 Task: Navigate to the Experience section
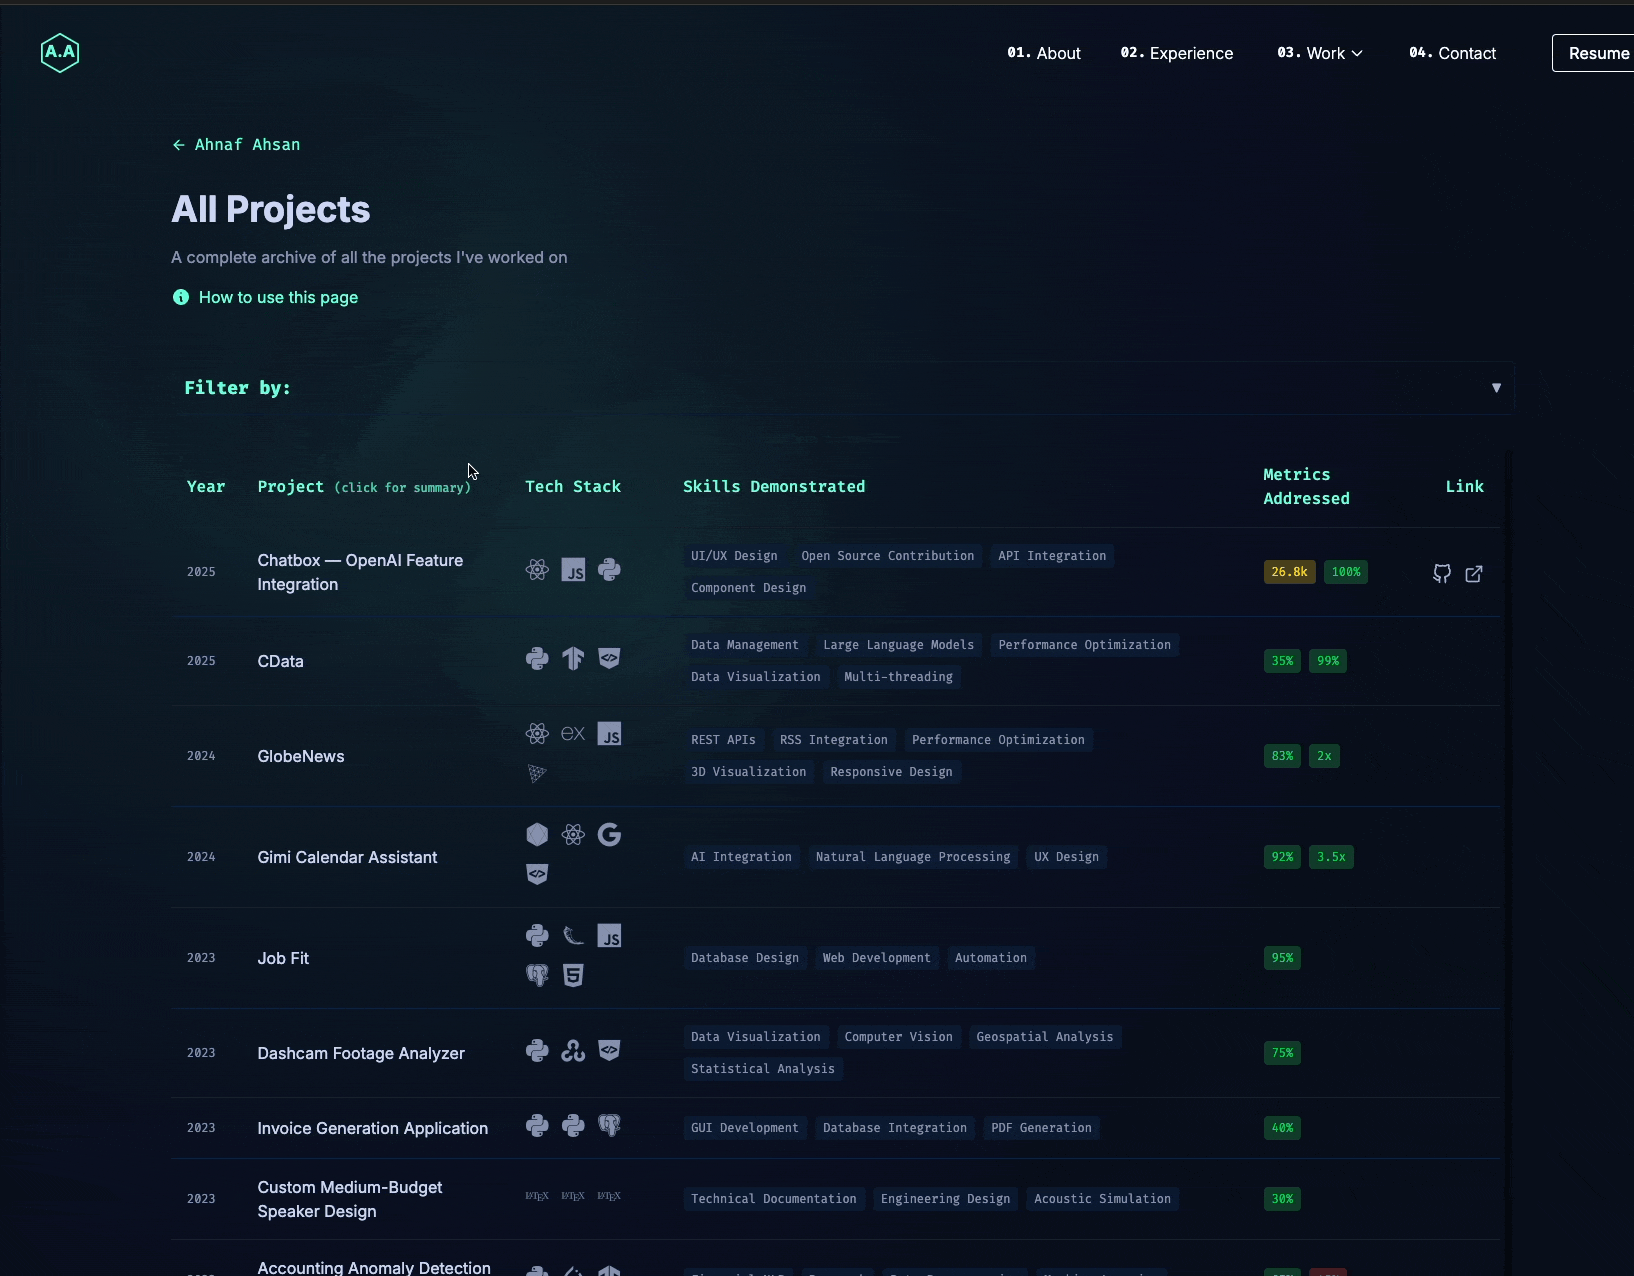pyautogui.click(x=1177, y=53)
